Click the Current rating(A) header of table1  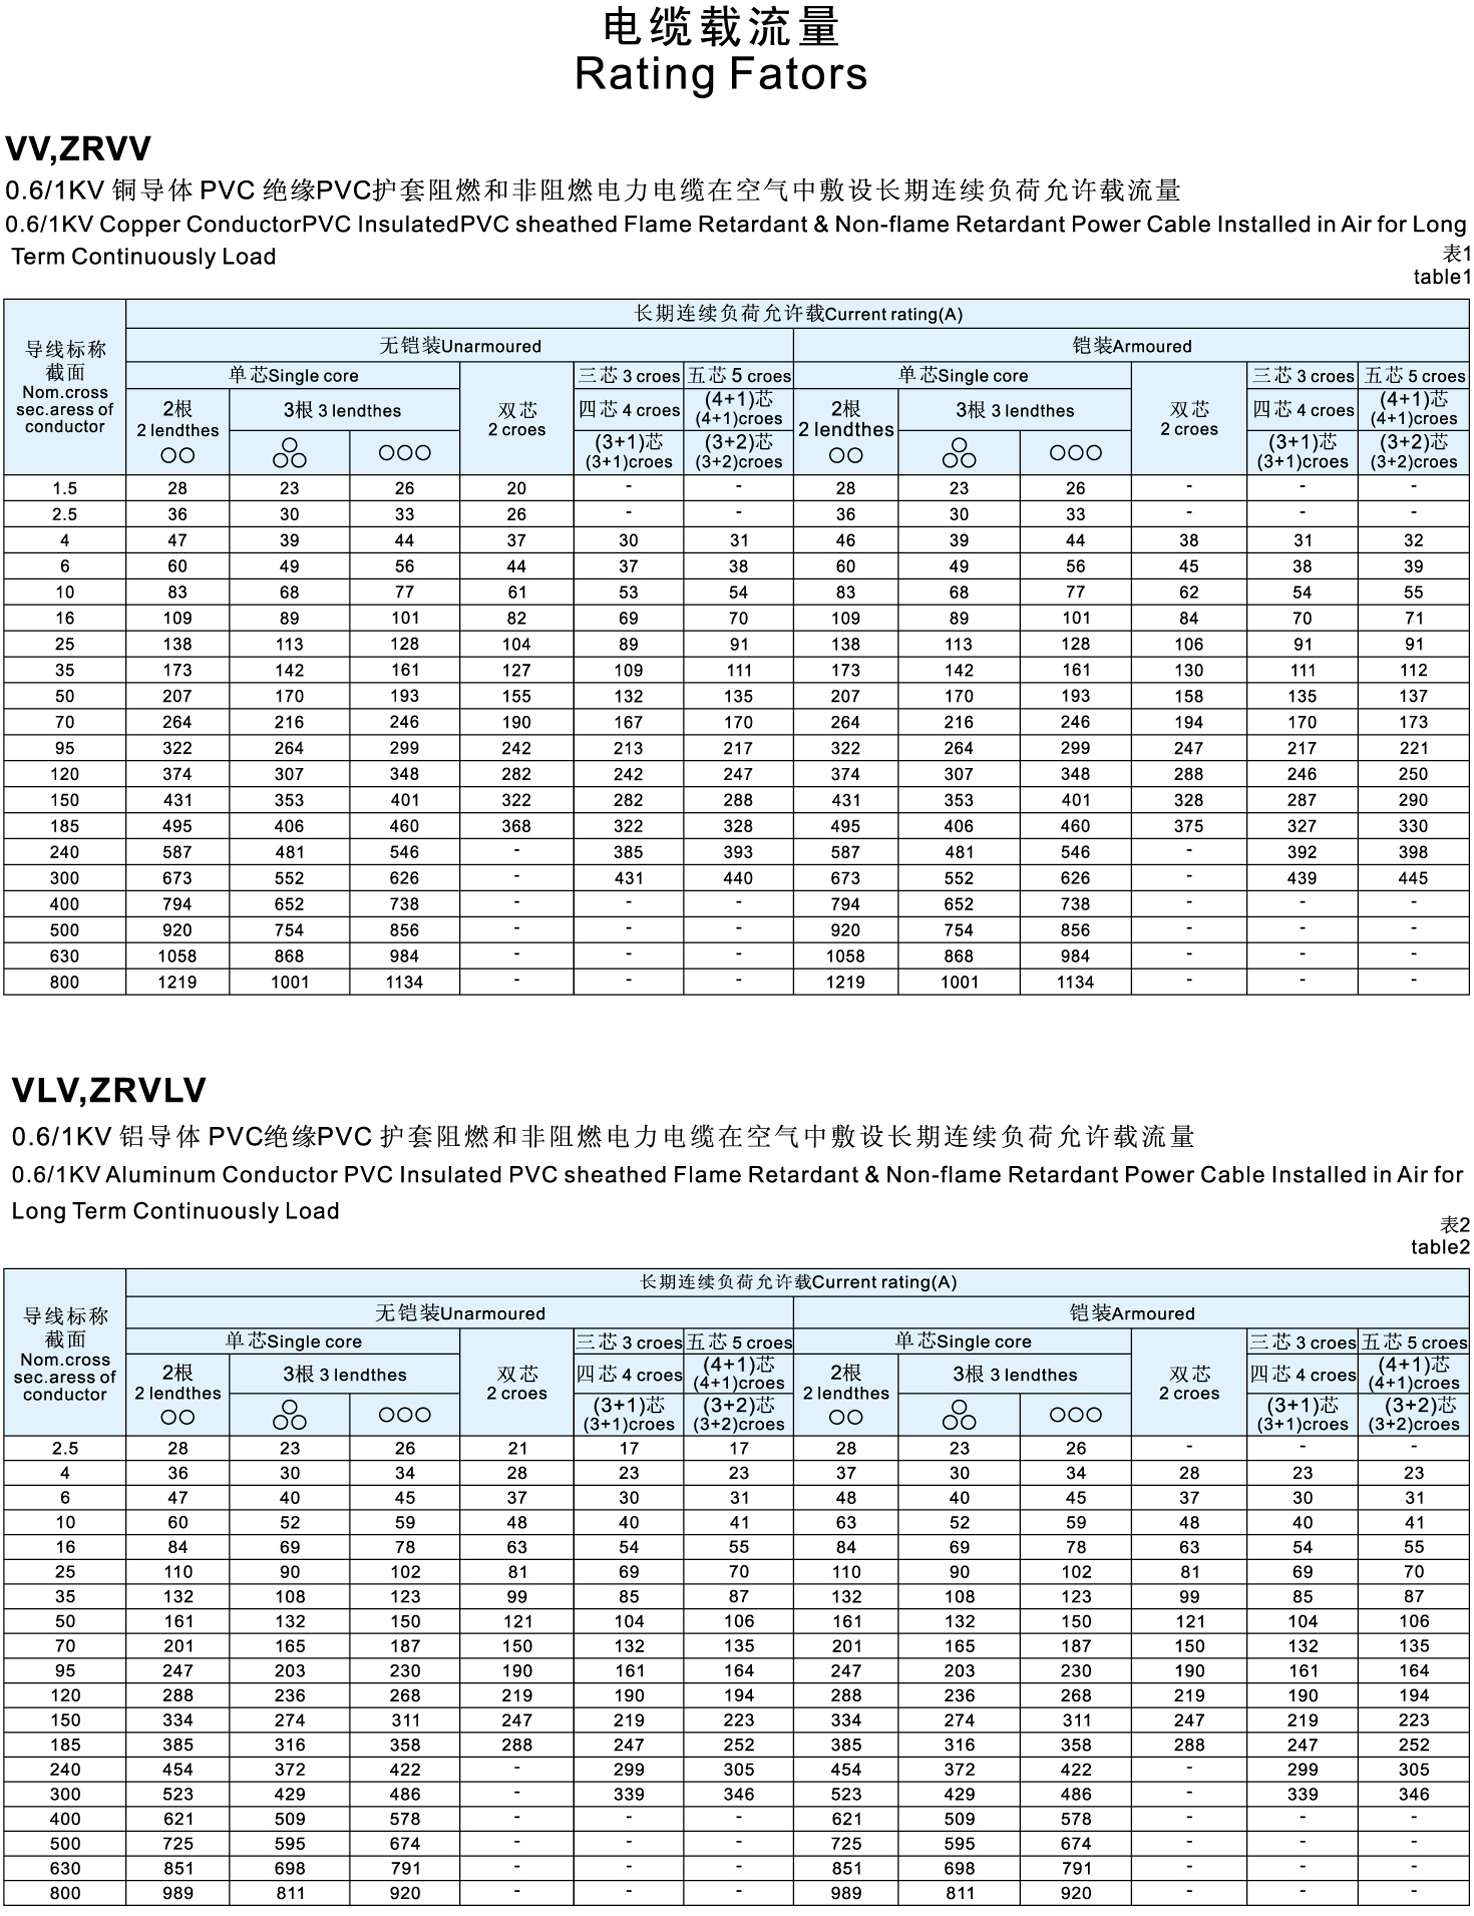pos(798,314)
